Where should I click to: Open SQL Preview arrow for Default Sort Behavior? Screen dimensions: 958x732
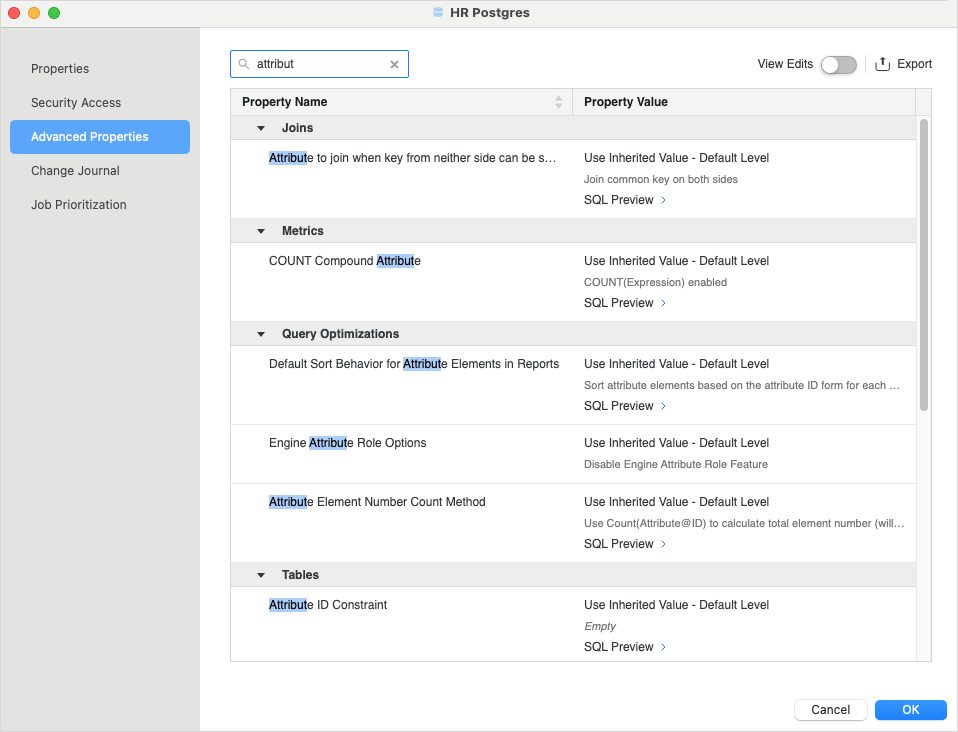point(663,406)
